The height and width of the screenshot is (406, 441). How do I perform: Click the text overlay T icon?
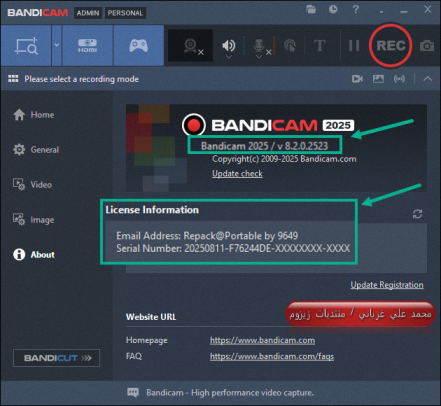pyautogui.click(x=319, y=46)
